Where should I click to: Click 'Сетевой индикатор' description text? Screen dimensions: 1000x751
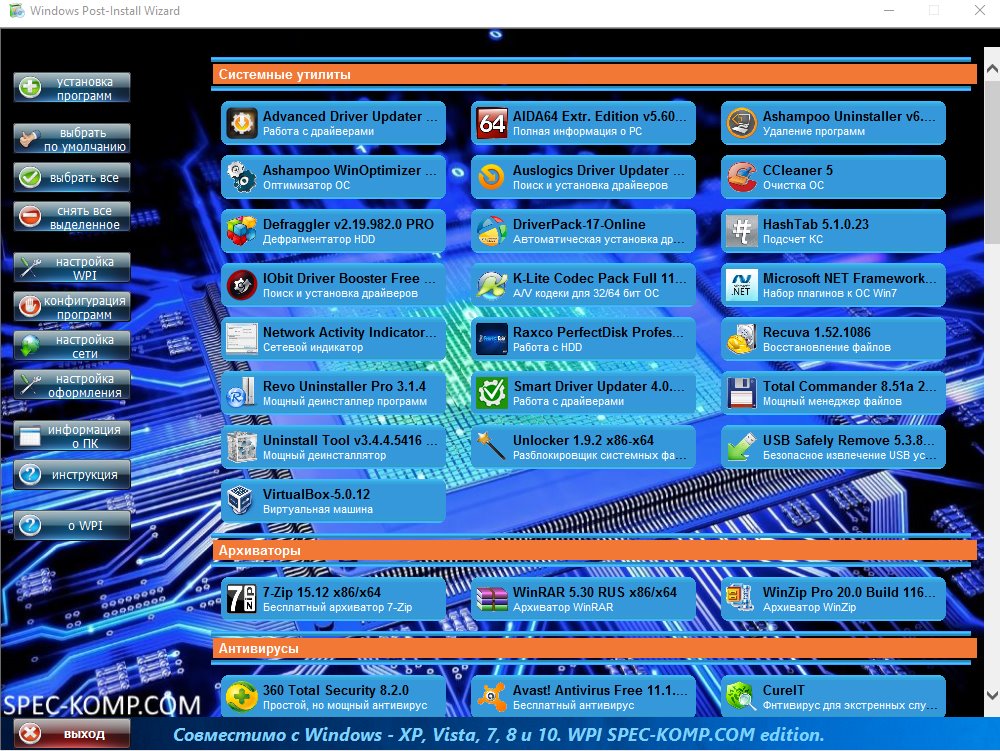click(x=312, y=347)
